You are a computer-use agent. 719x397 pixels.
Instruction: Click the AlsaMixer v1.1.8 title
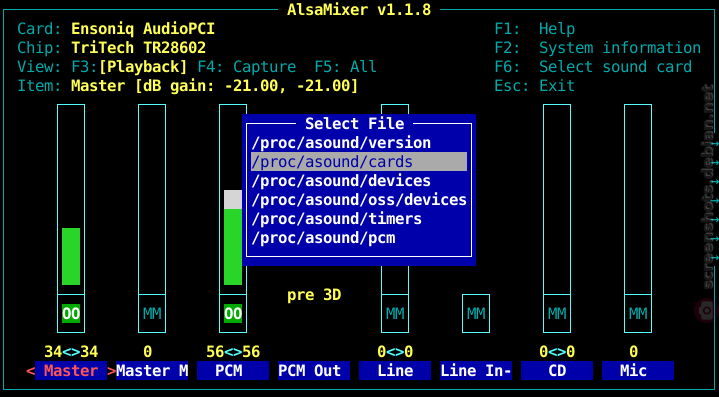point(359,10)
